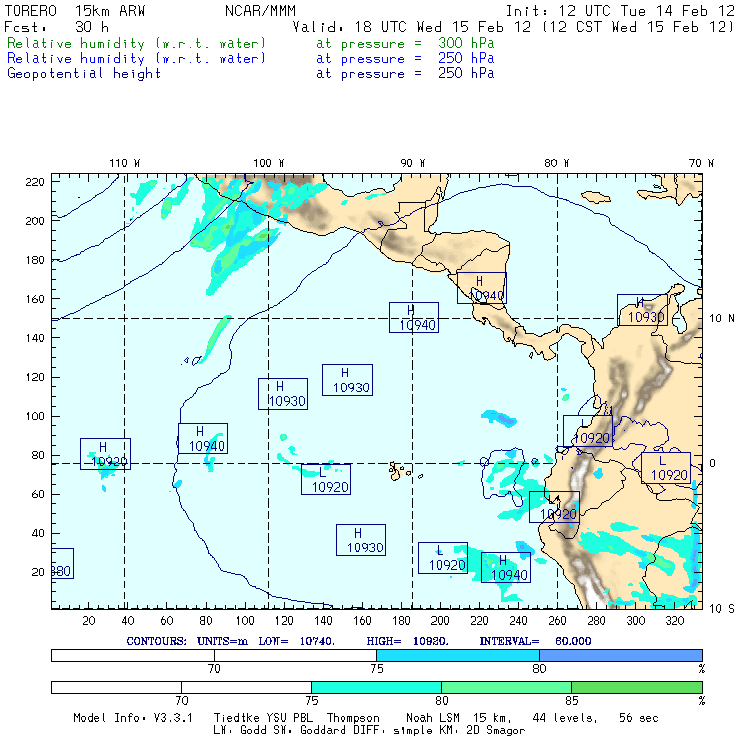Click the 'H 10940' box on the 90 W meridian
Image resolution: width=740 pixels, height=740 pixels.
point(413,318)
